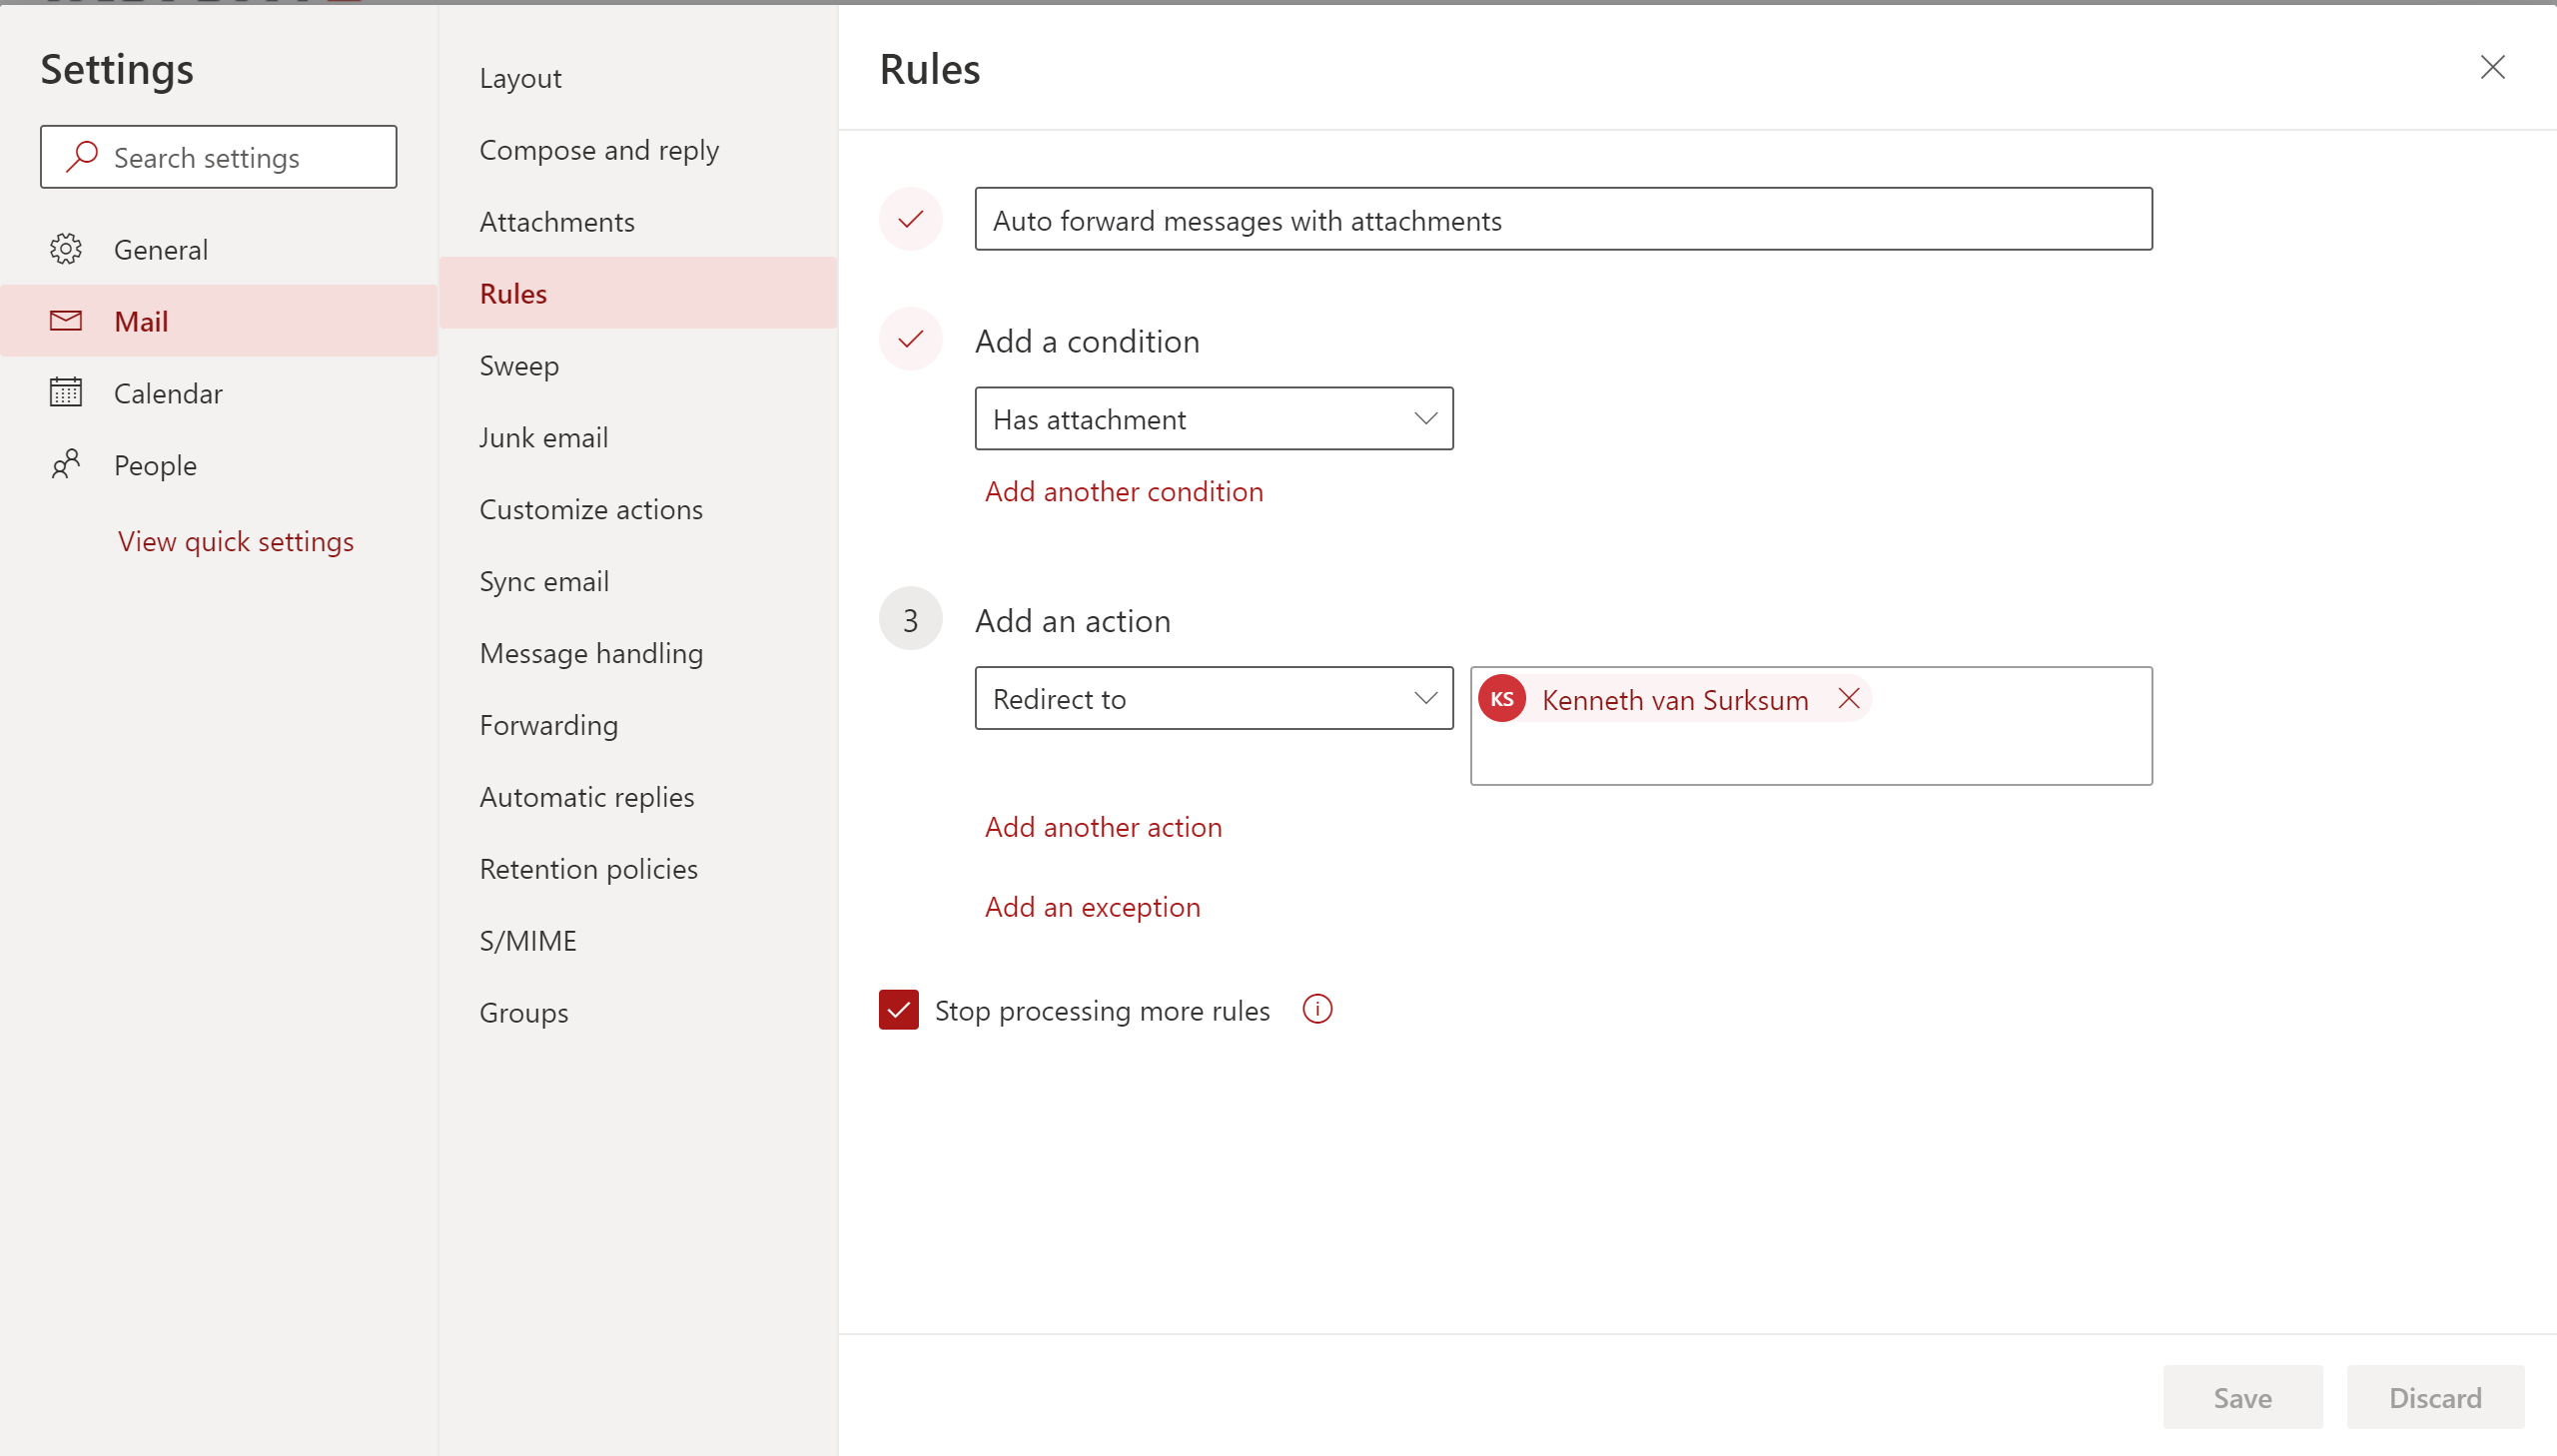Close the Settings panel with X
Screen dimensions: 2557x1456
coord(2492,67)
